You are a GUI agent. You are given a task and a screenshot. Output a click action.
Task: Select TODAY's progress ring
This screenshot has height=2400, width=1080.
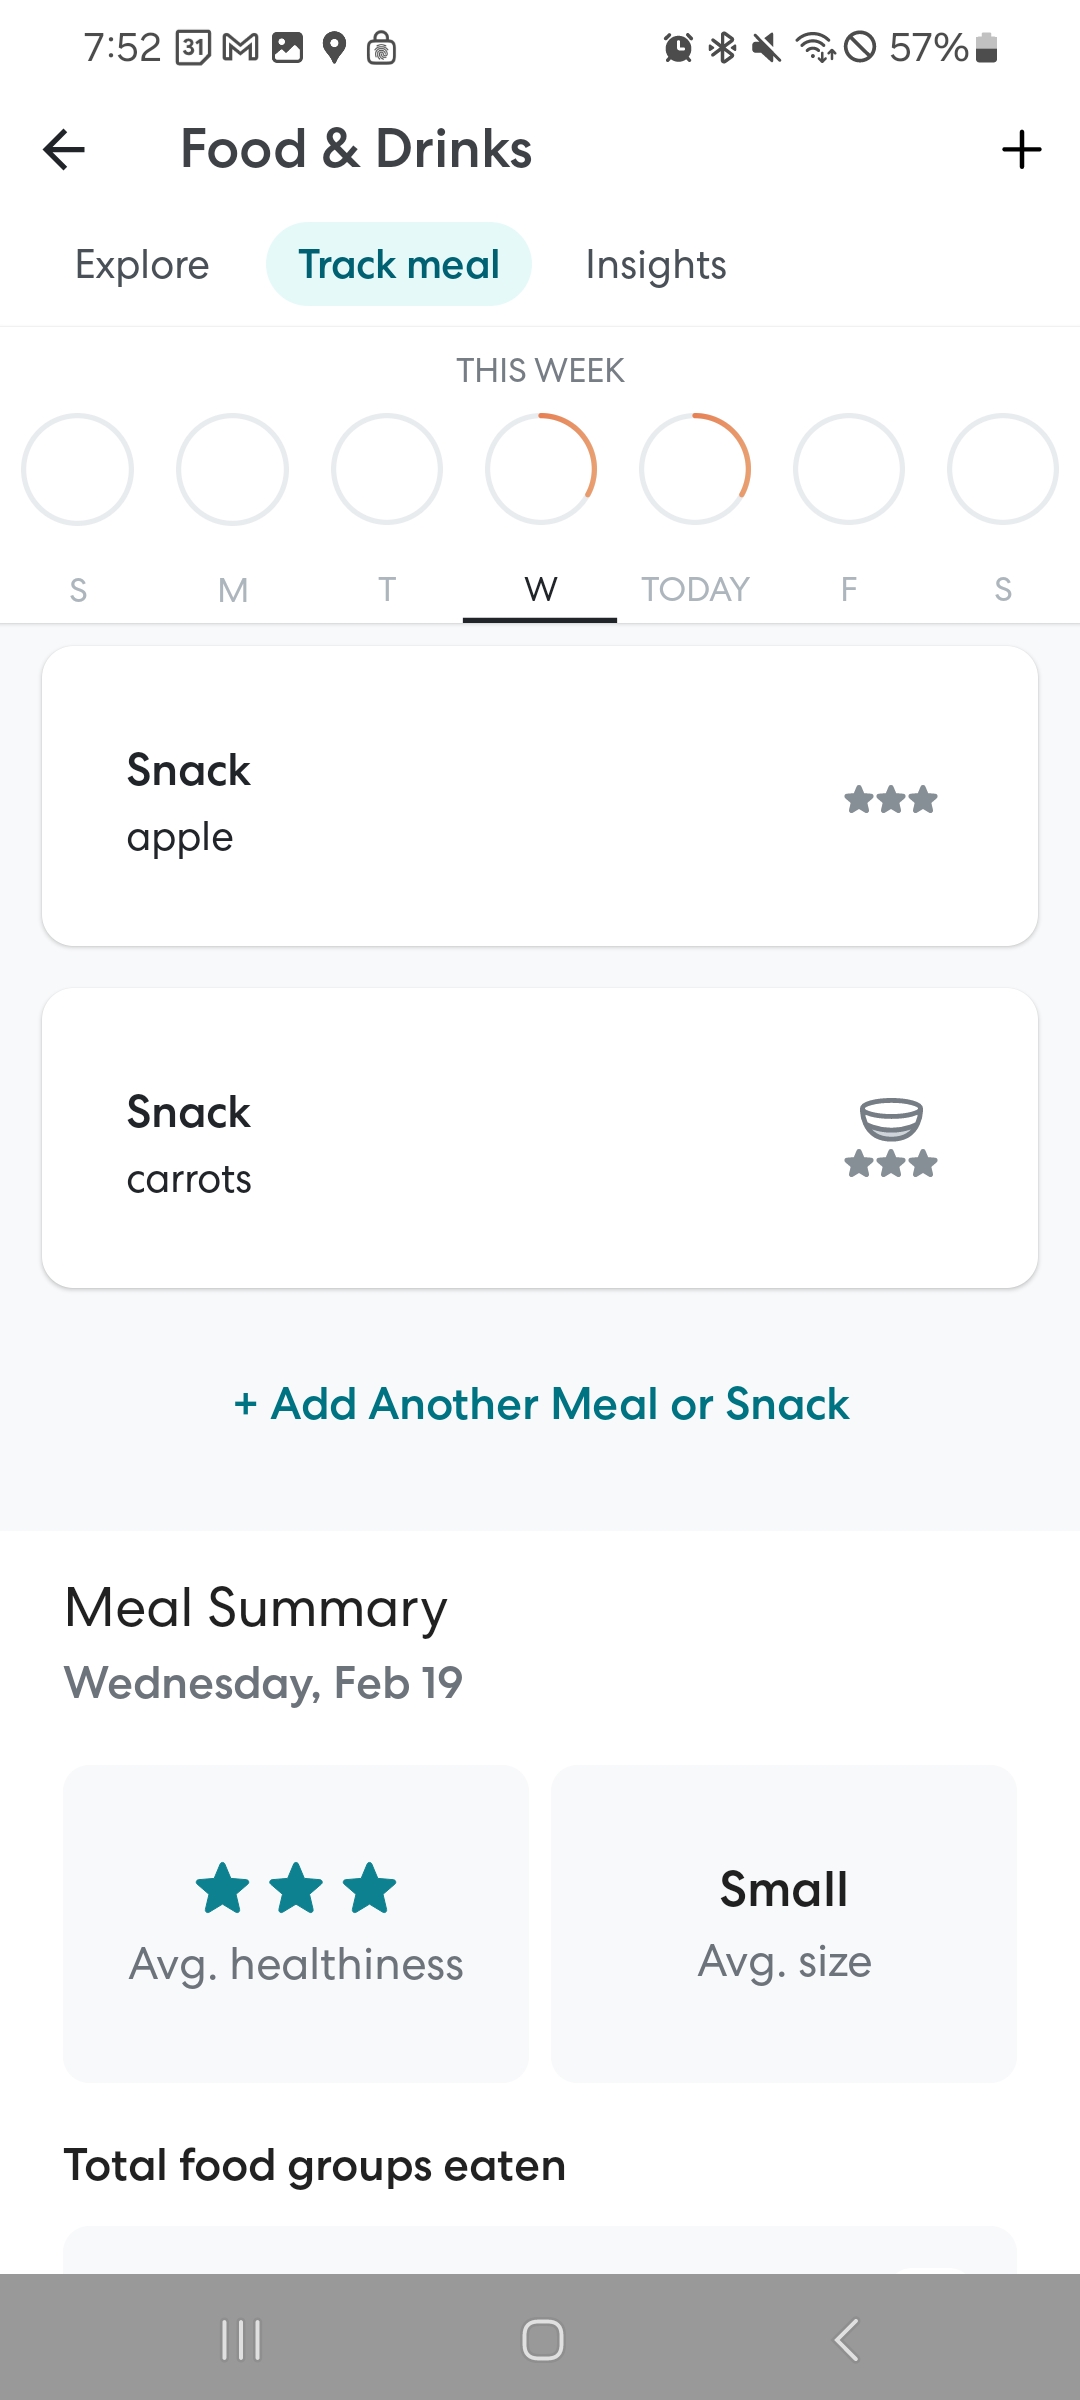(x=695, y=469)
